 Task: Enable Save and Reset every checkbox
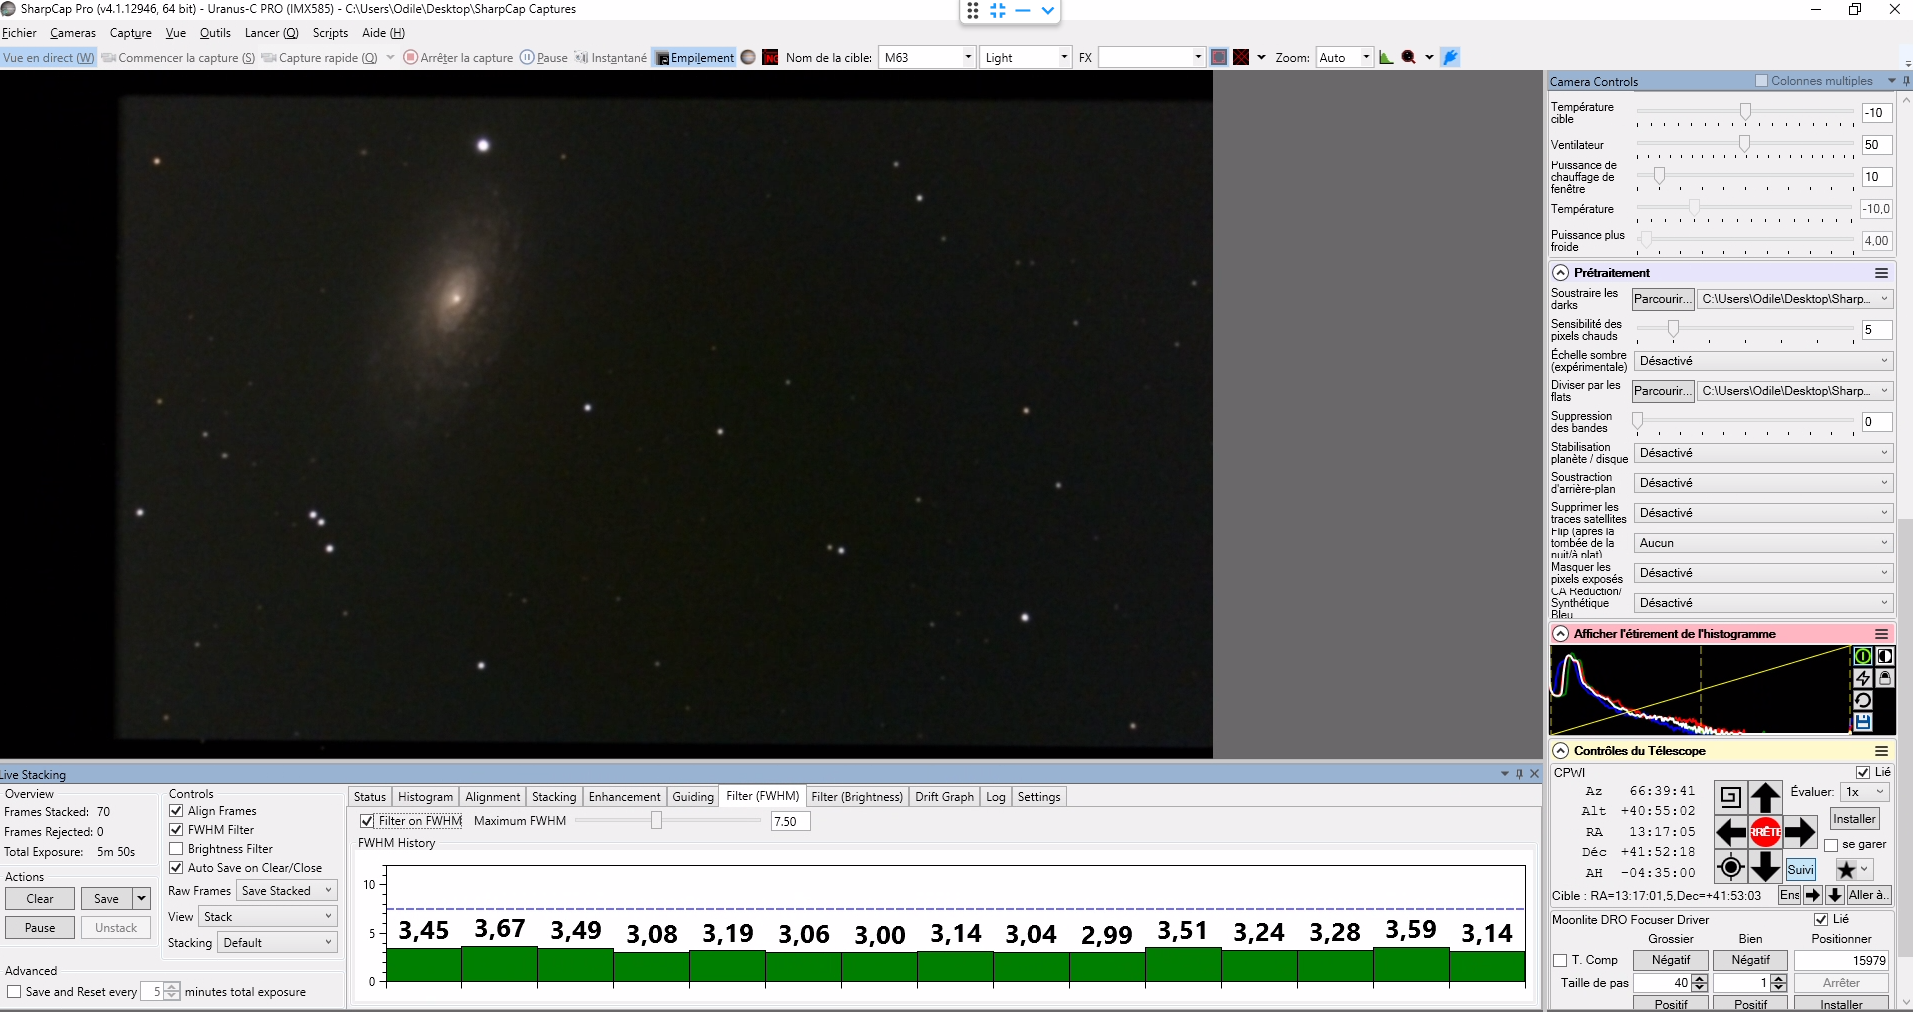14,992
